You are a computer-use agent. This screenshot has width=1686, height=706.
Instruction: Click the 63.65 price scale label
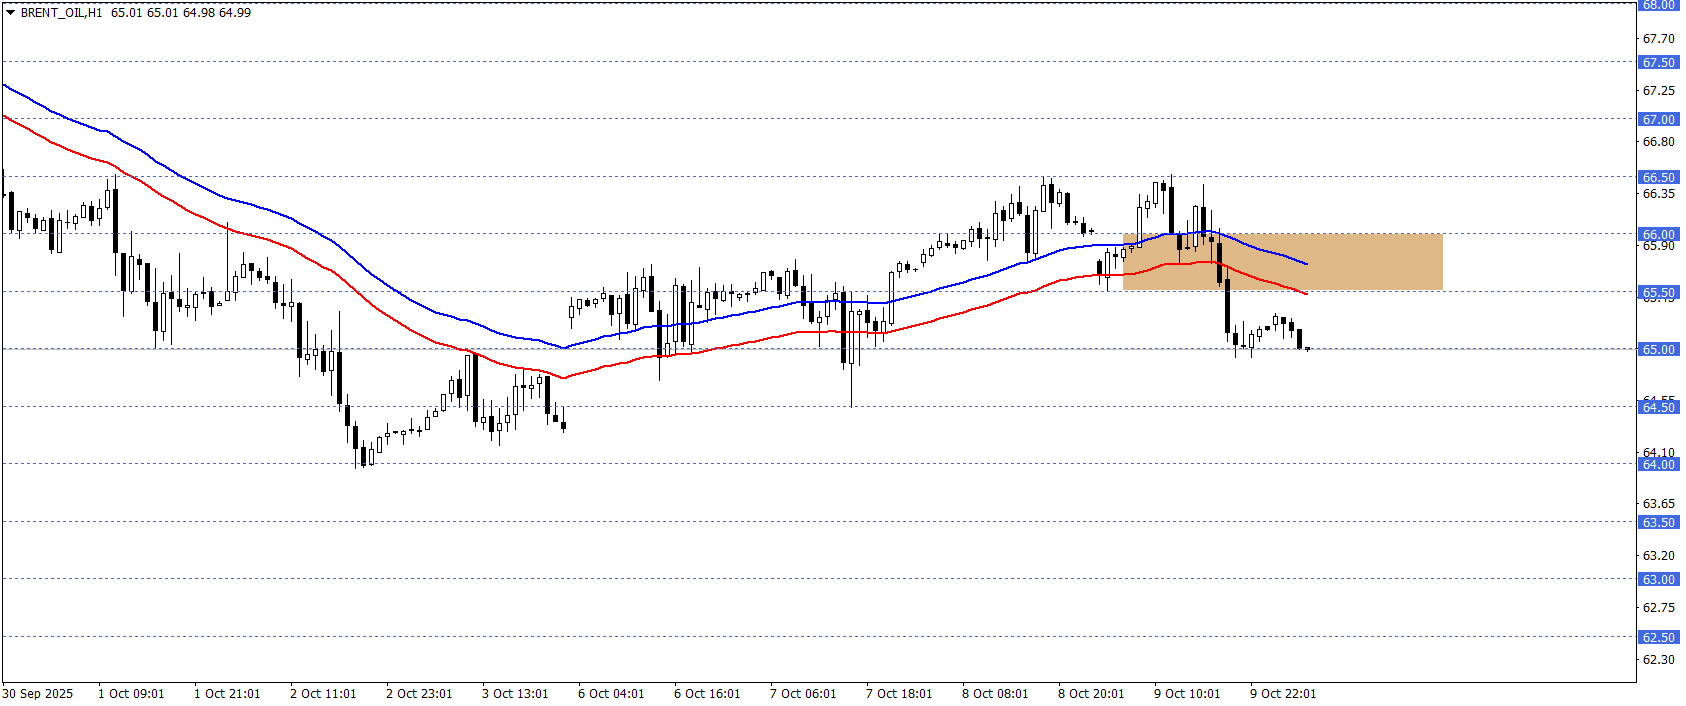click(x=1658, y=504)
